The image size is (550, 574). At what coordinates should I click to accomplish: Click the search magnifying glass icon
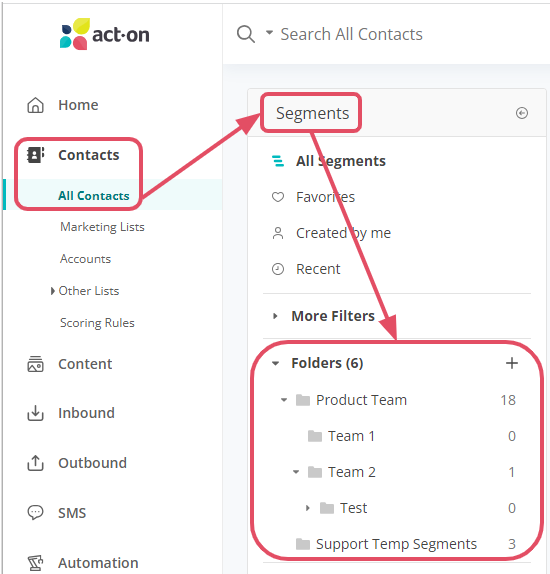click(246, 34)
